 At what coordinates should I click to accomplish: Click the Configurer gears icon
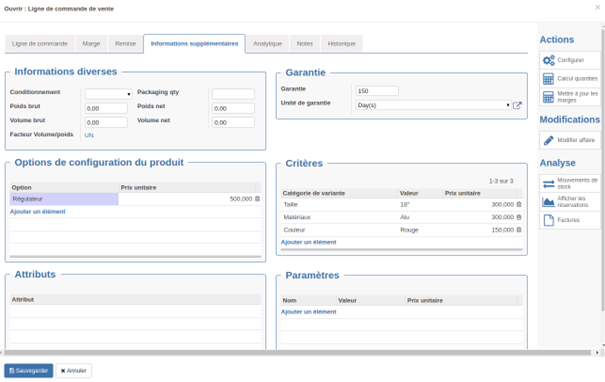click(548, 60)
